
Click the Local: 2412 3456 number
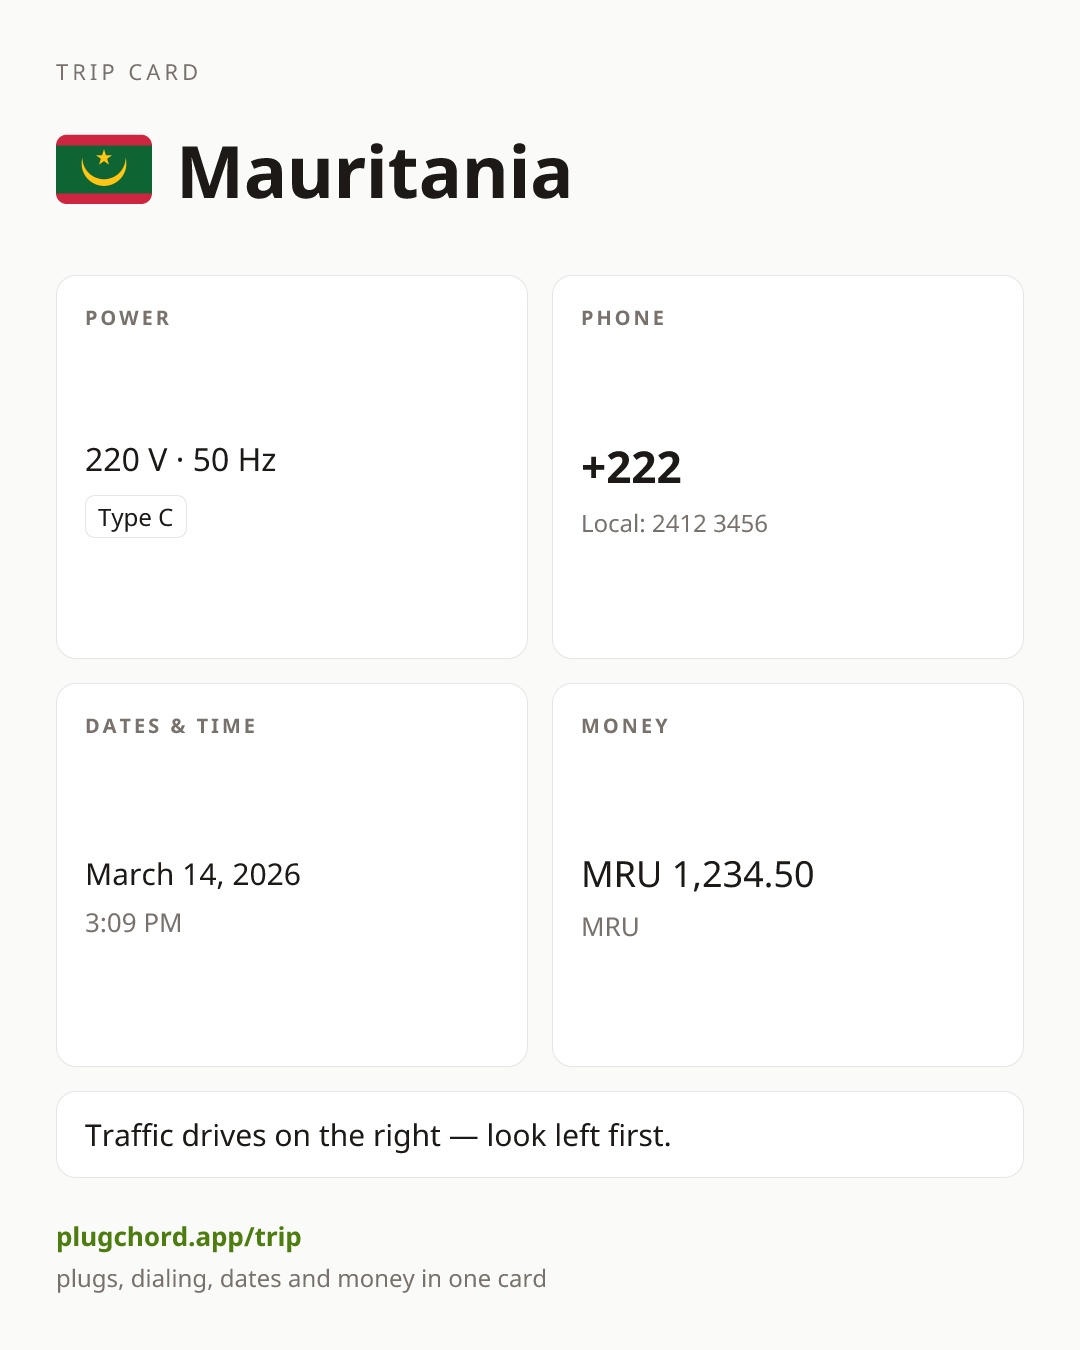(x=675, y=524)
